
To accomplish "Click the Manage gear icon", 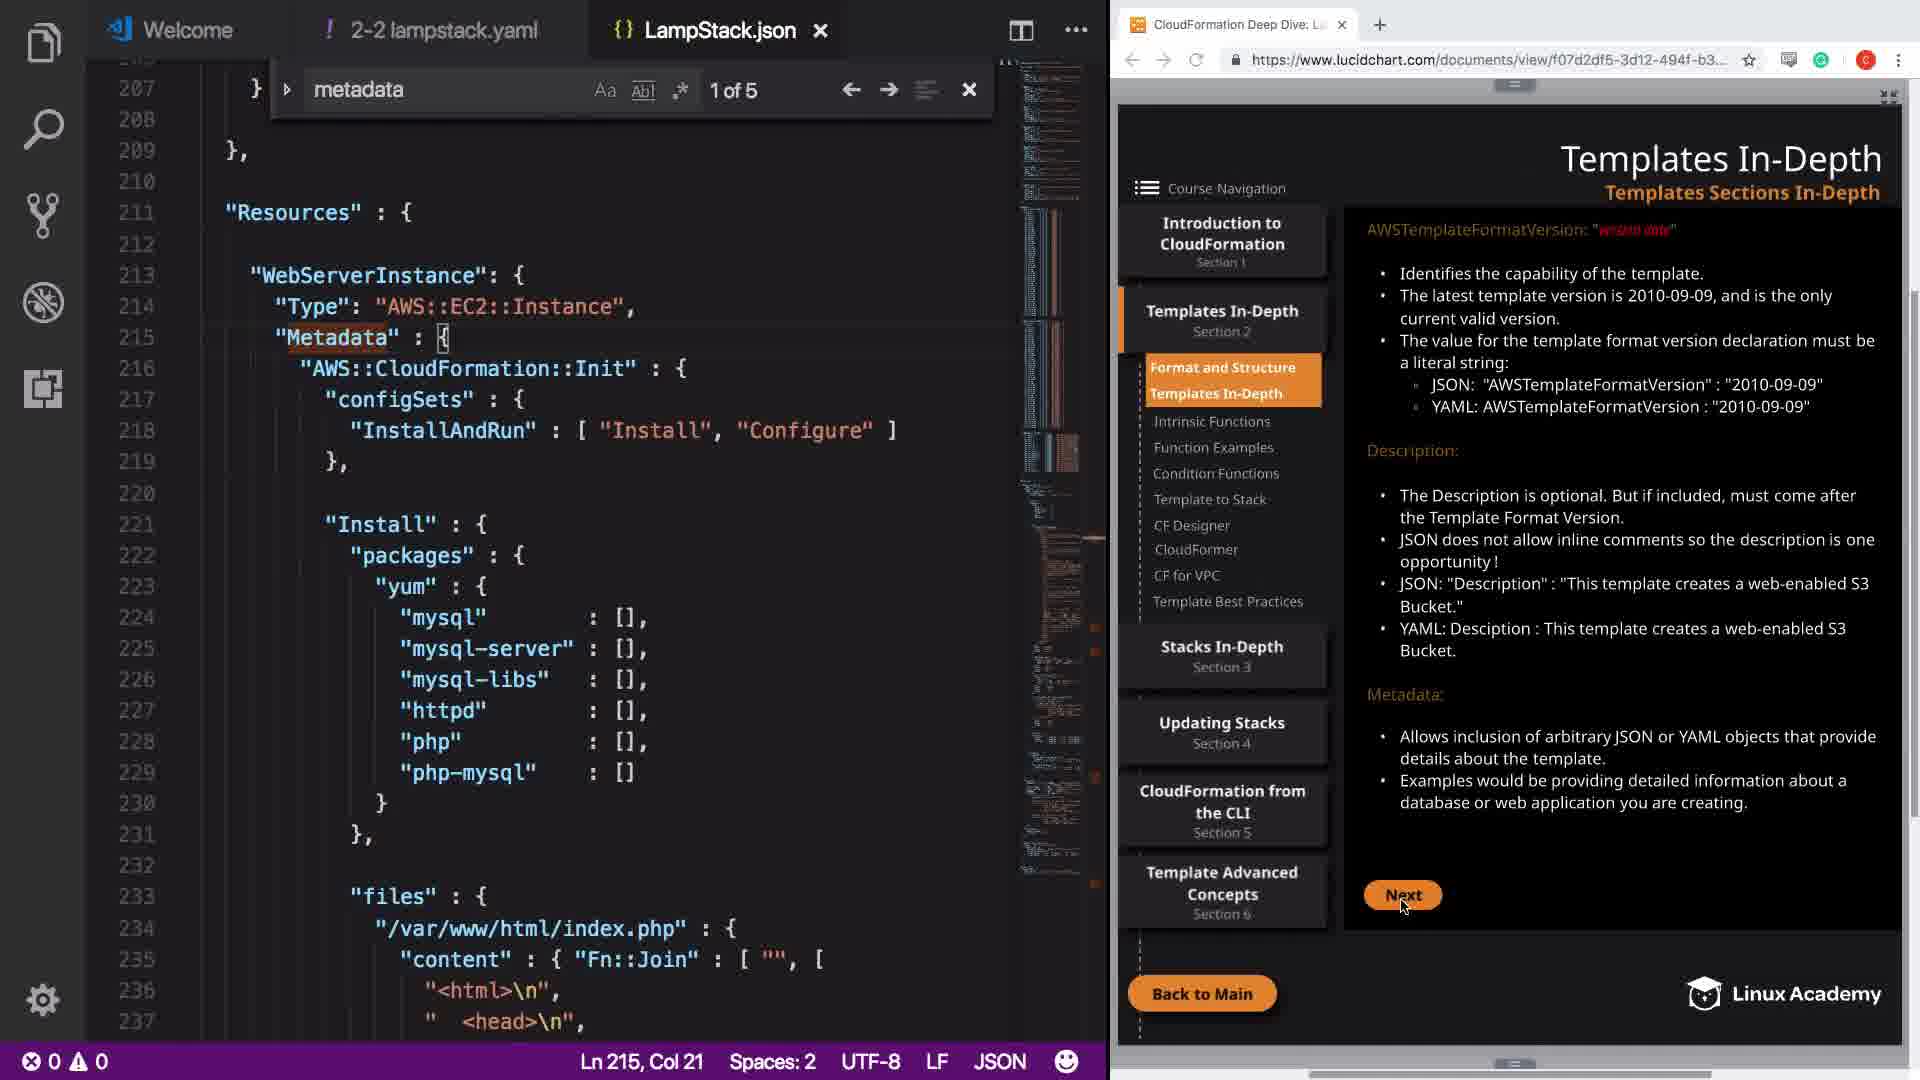I will tap(43, 999).
